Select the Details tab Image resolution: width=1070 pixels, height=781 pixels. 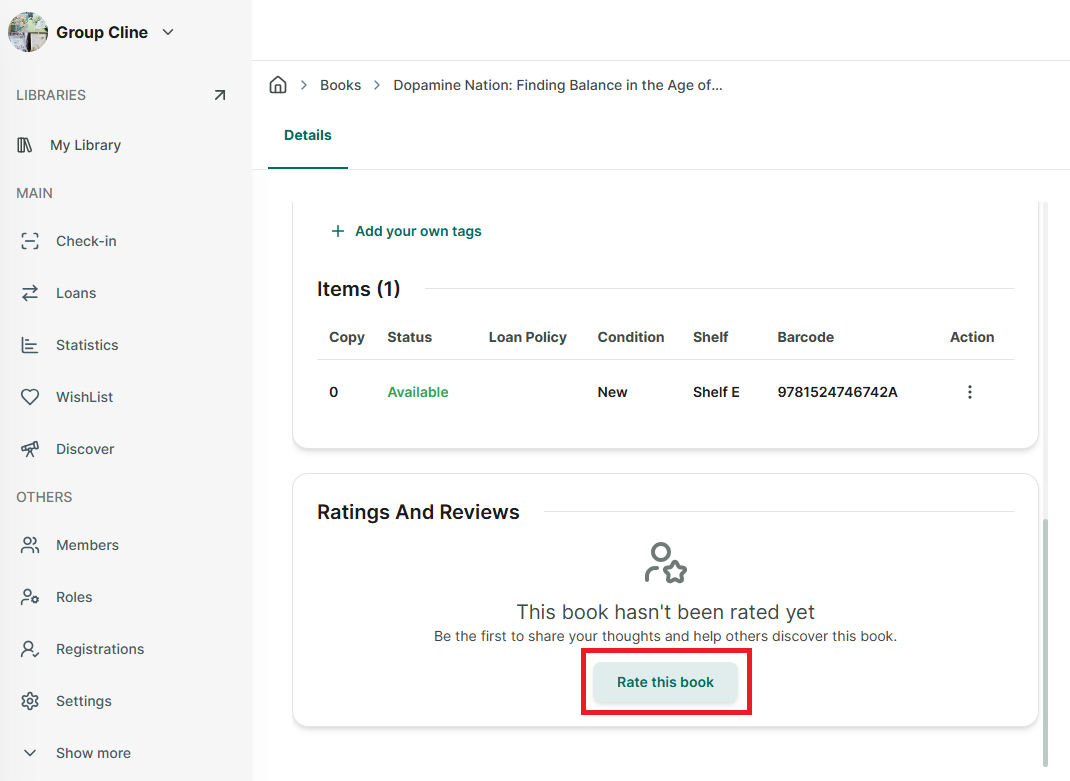pyautogui.click(x=308, y=135)
